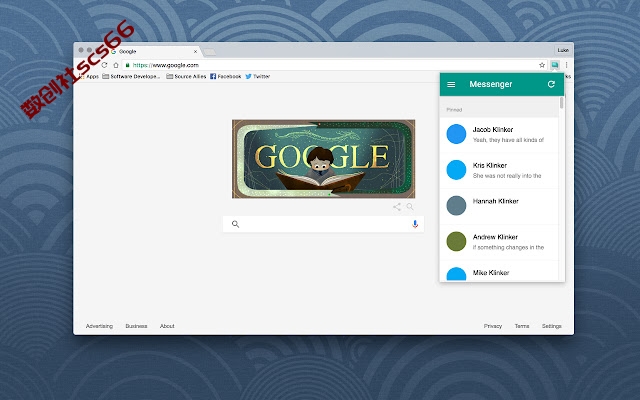Open message preview 'Yeah, they have all kinds of'
Viewport: 640px width, 400px height.
point(508,140)
